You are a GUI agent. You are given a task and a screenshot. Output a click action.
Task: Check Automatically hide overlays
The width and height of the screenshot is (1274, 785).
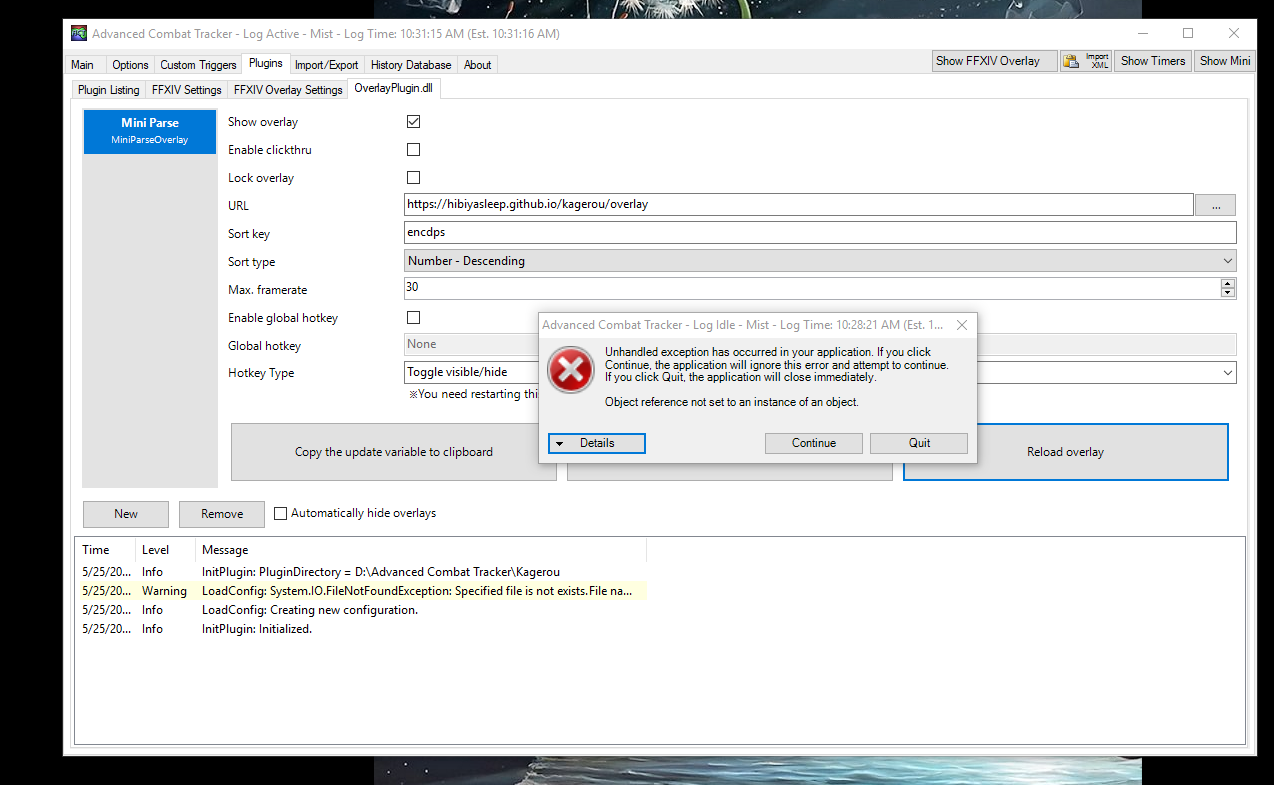click(280, 513)
